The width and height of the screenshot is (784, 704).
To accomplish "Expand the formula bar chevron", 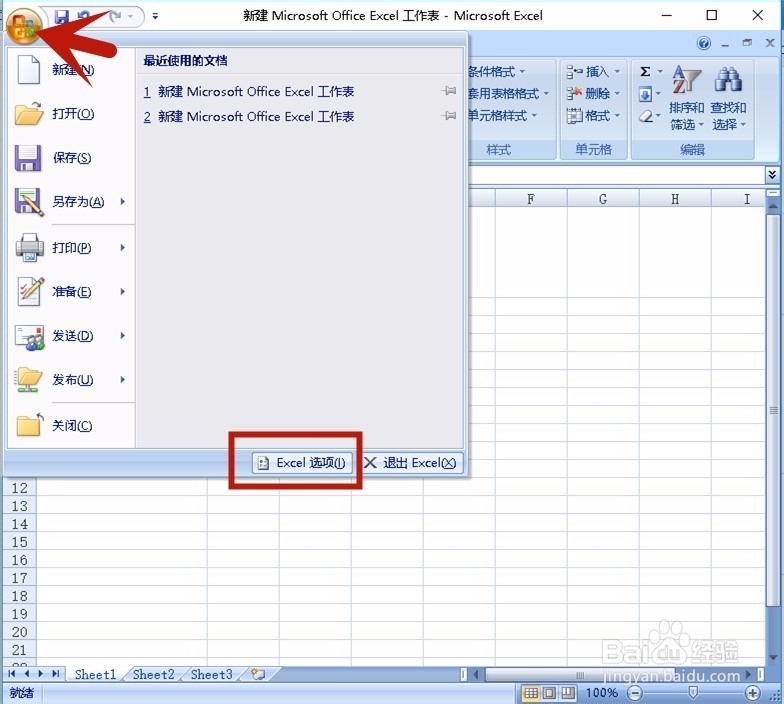I will 772,174.
